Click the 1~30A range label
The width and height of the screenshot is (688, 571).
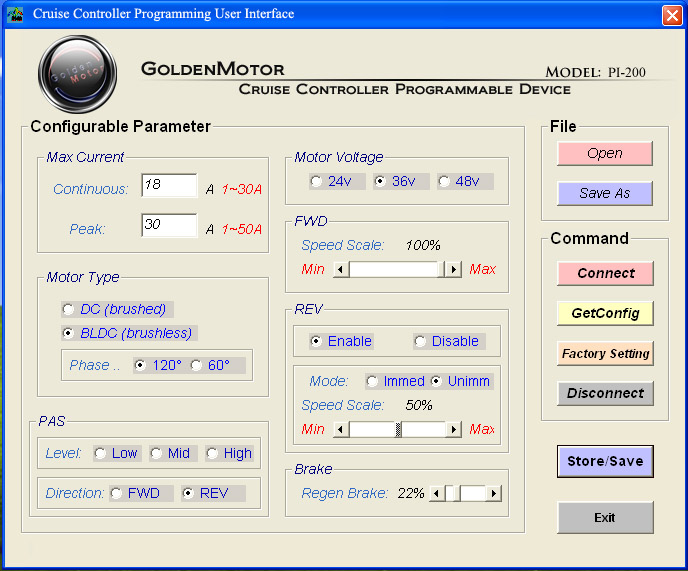click(x=242, y=189)
